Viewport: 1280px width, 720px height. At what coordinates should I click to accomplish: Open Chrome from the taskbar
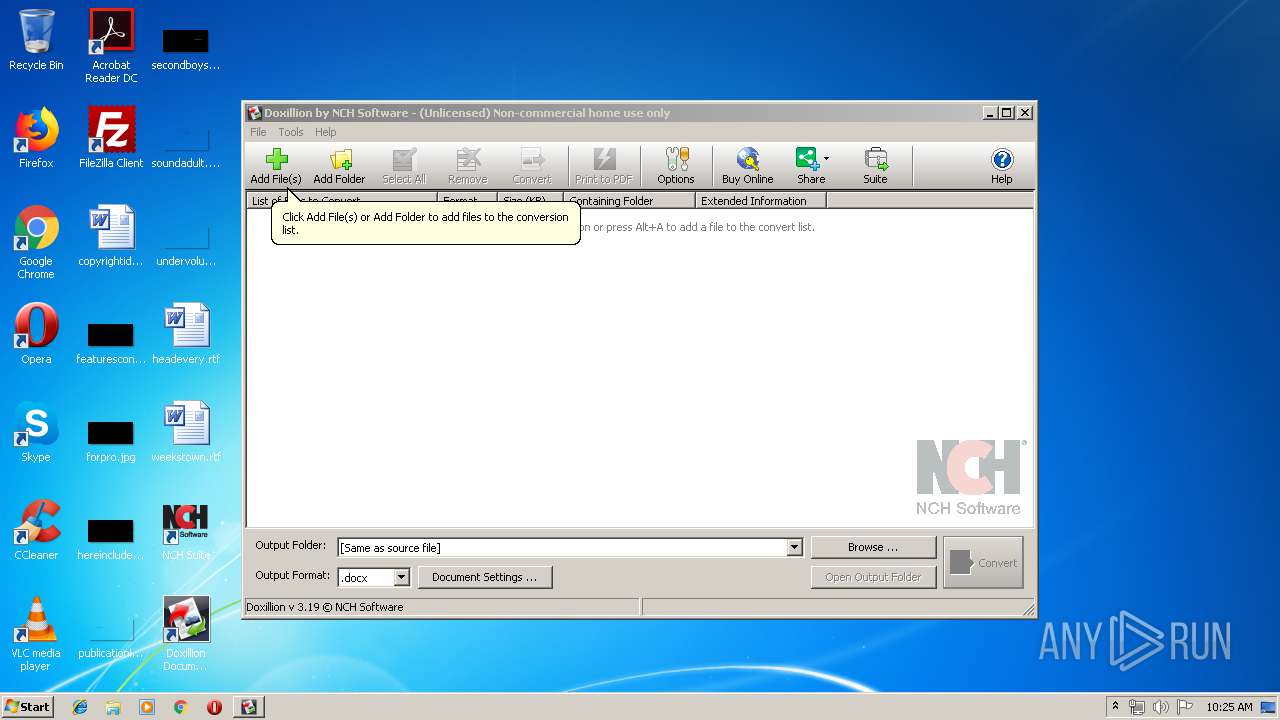pyautogui.click(x=180, y=707)
